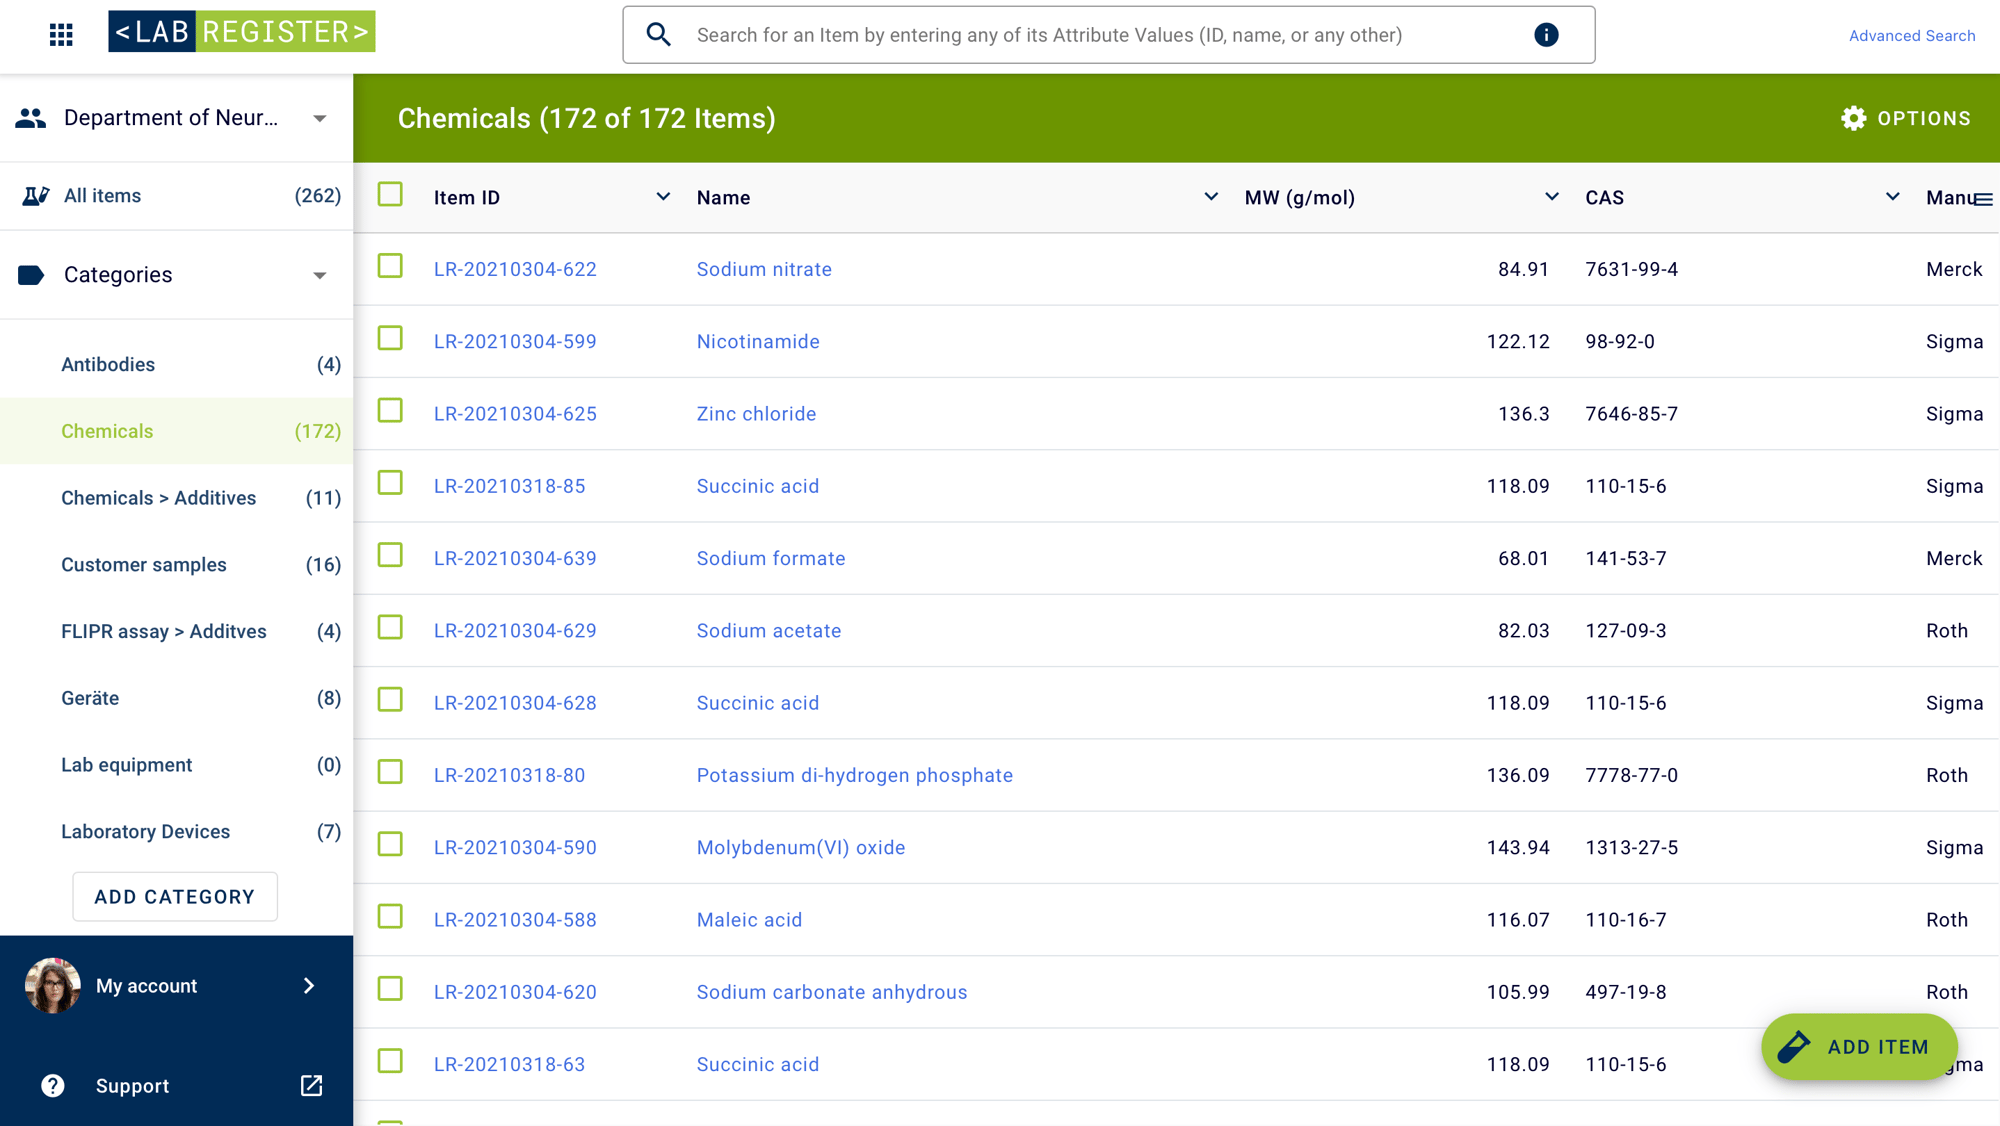Viewport: 2000px width, 1126px height.
Task: Click the LabRegister home logo icon
Action: pos(242,33)
